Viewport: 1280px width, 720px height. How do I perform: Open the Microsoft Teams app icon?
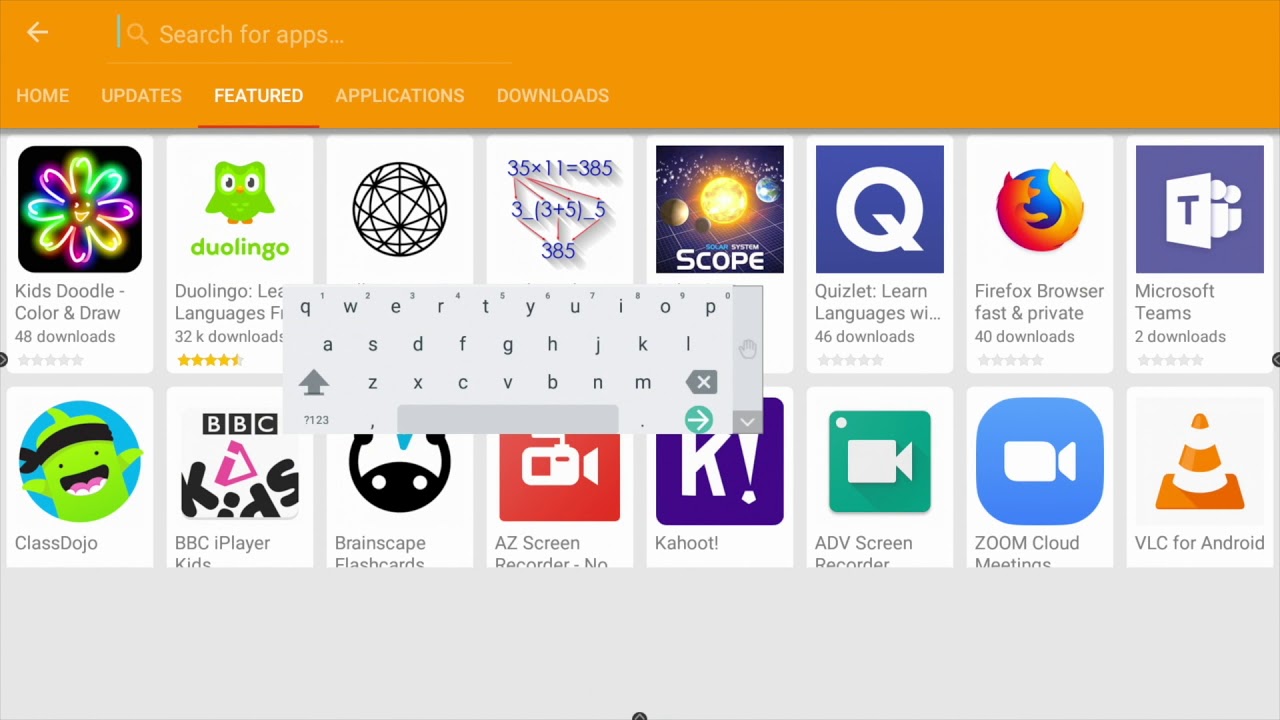1200,209
